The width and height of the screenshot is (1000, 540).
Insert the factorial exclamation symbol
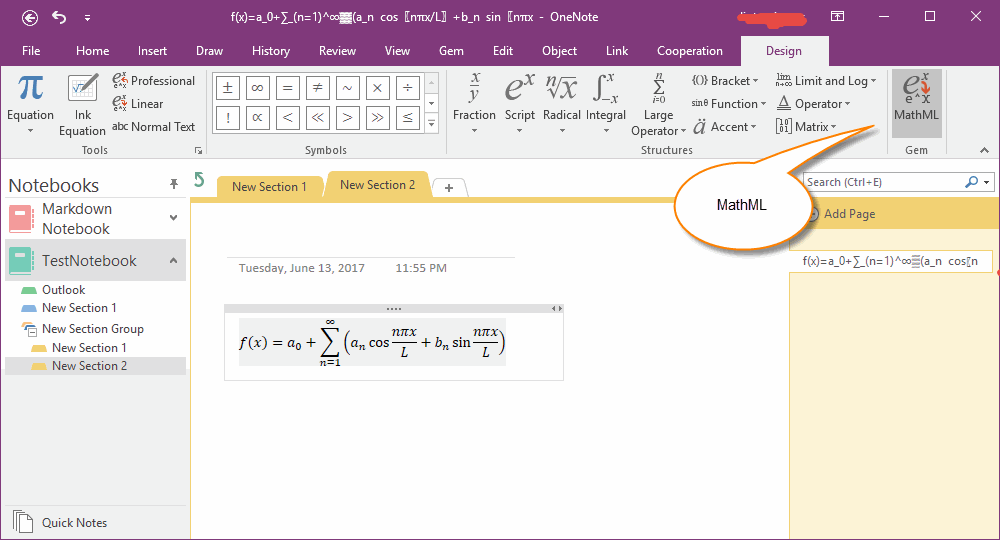tap(228, 118)
